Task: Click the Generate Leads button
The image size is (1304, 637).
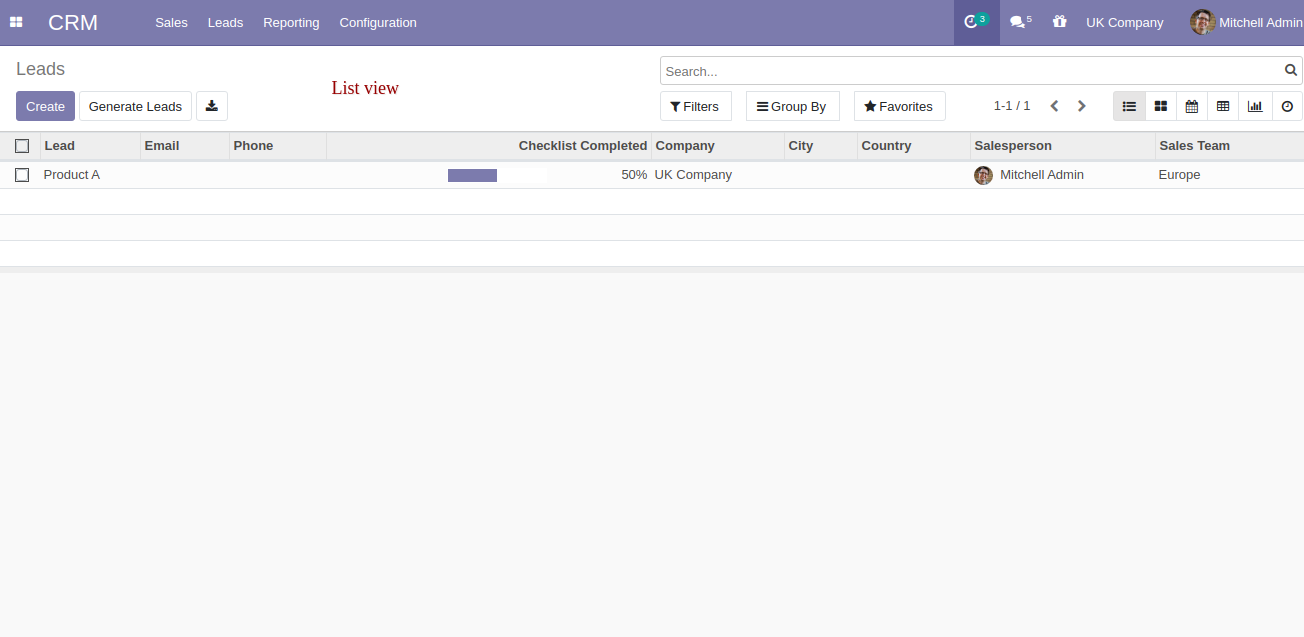Action: 135,106
